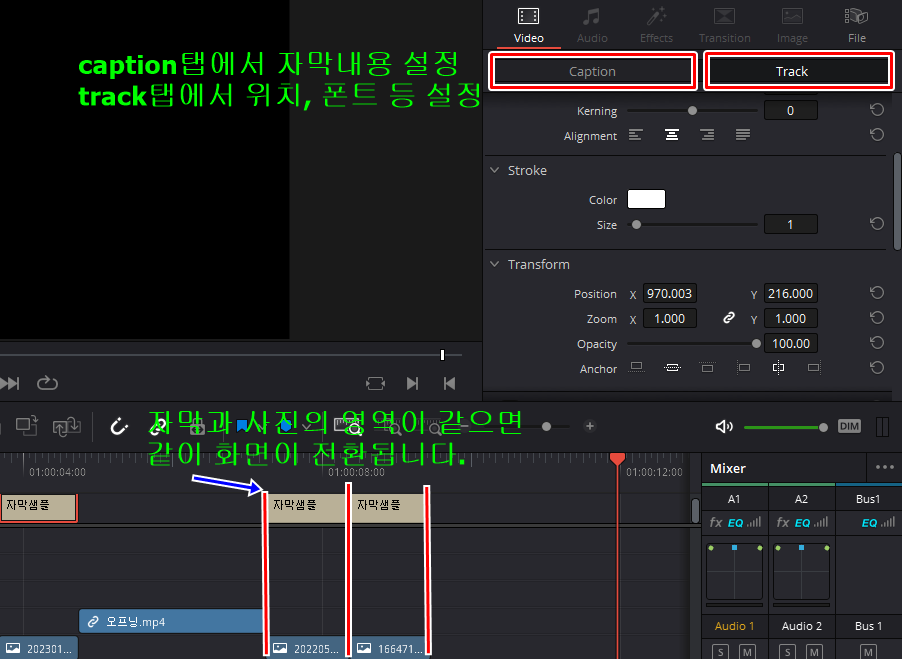Open the Image panel
This screenshot has width=902, height=659.
pos(792,22)
